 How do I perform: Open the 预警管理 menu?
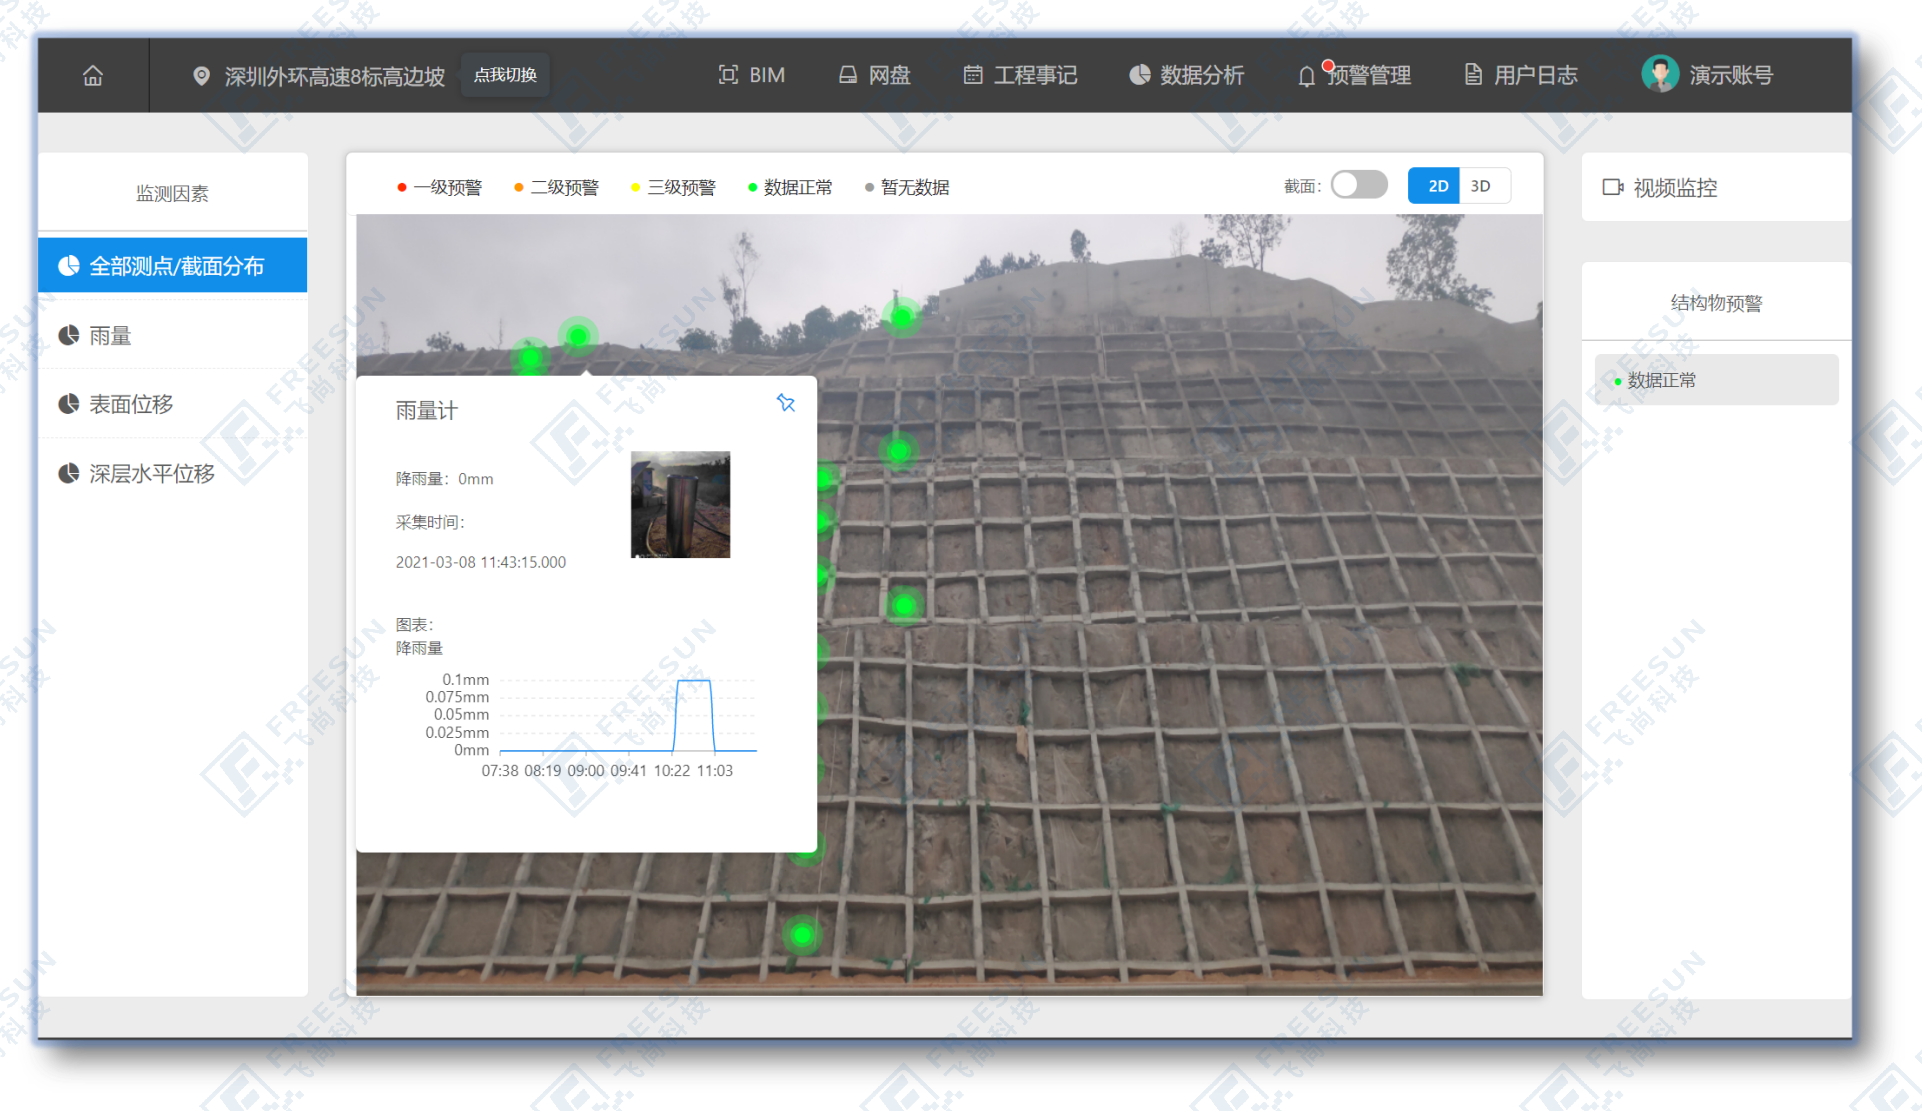click(x=1354, y=75)
